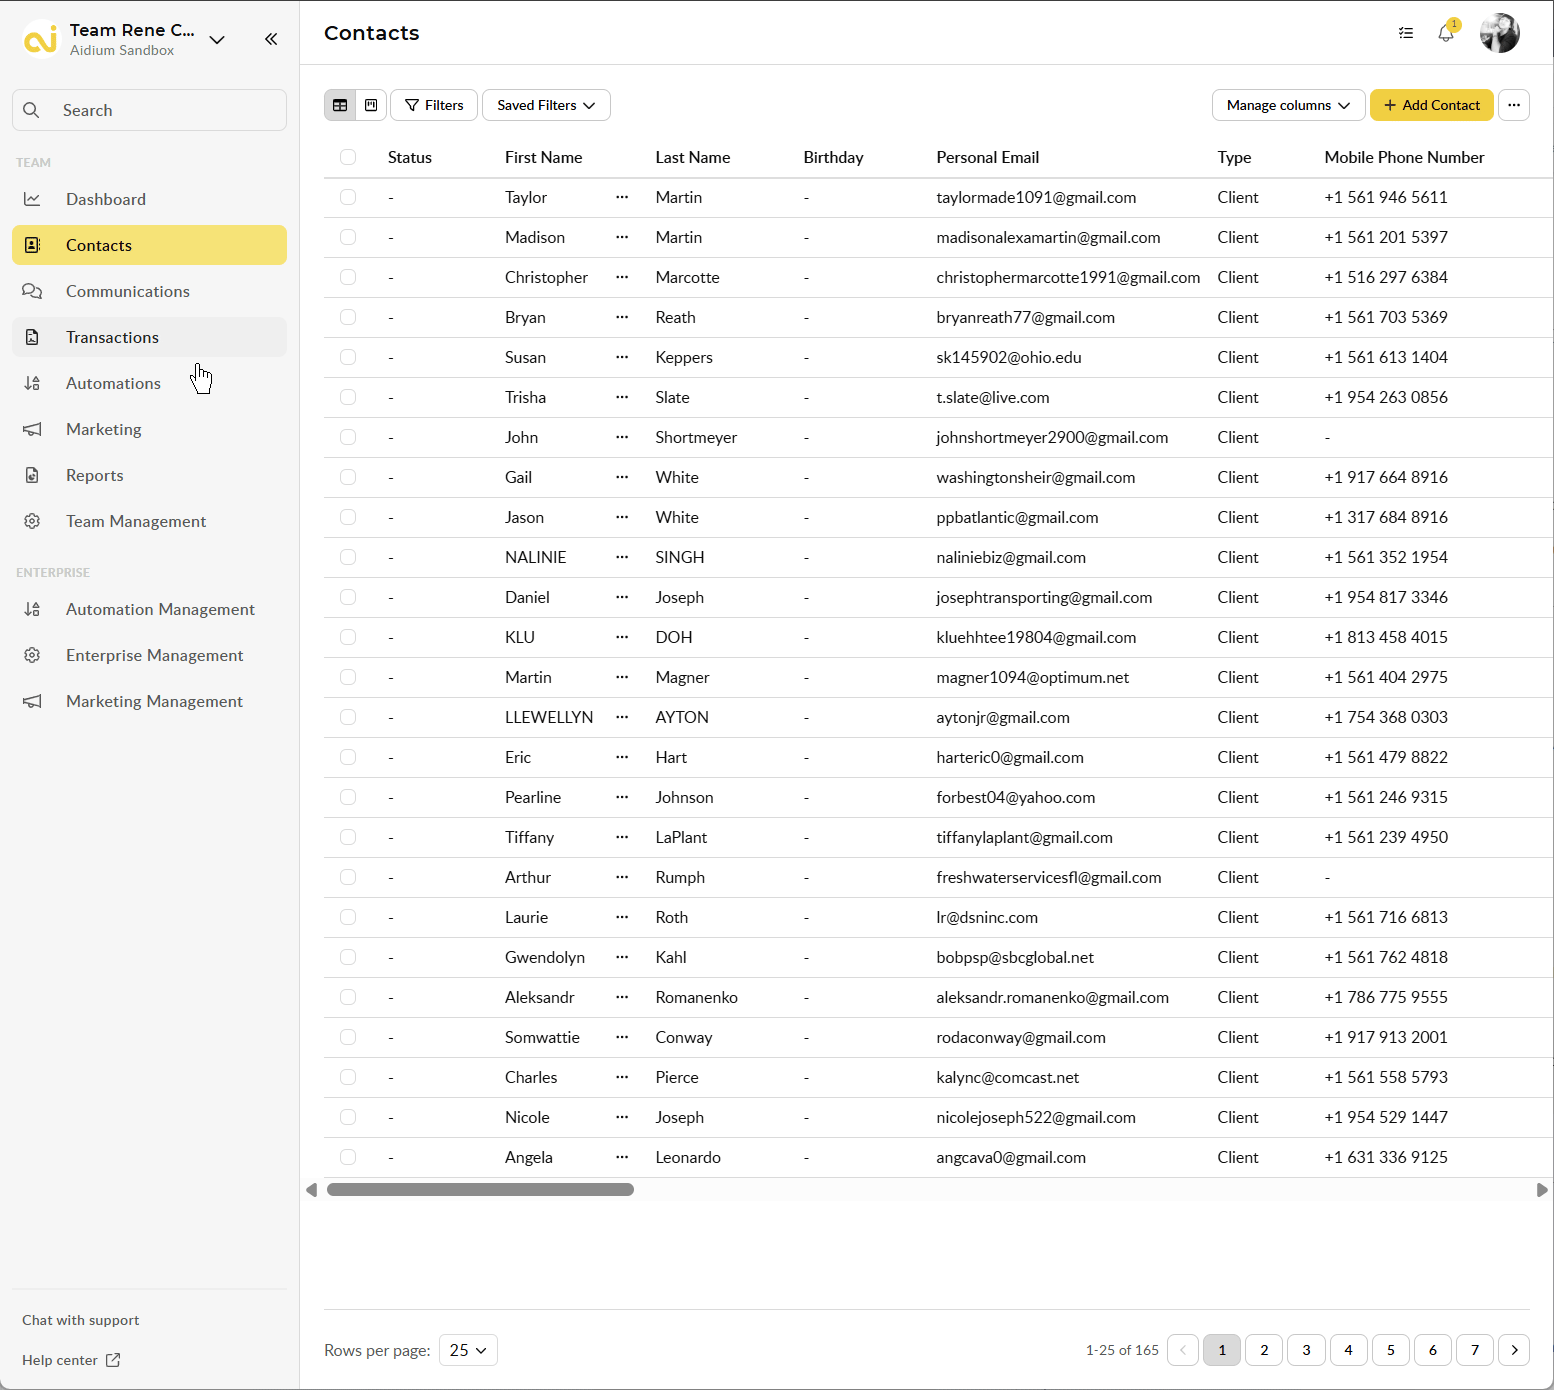The height and width of the screenshot is (1390, 1554).
Task: Click the user profile avatar
Action: [x=1499, y=33]
